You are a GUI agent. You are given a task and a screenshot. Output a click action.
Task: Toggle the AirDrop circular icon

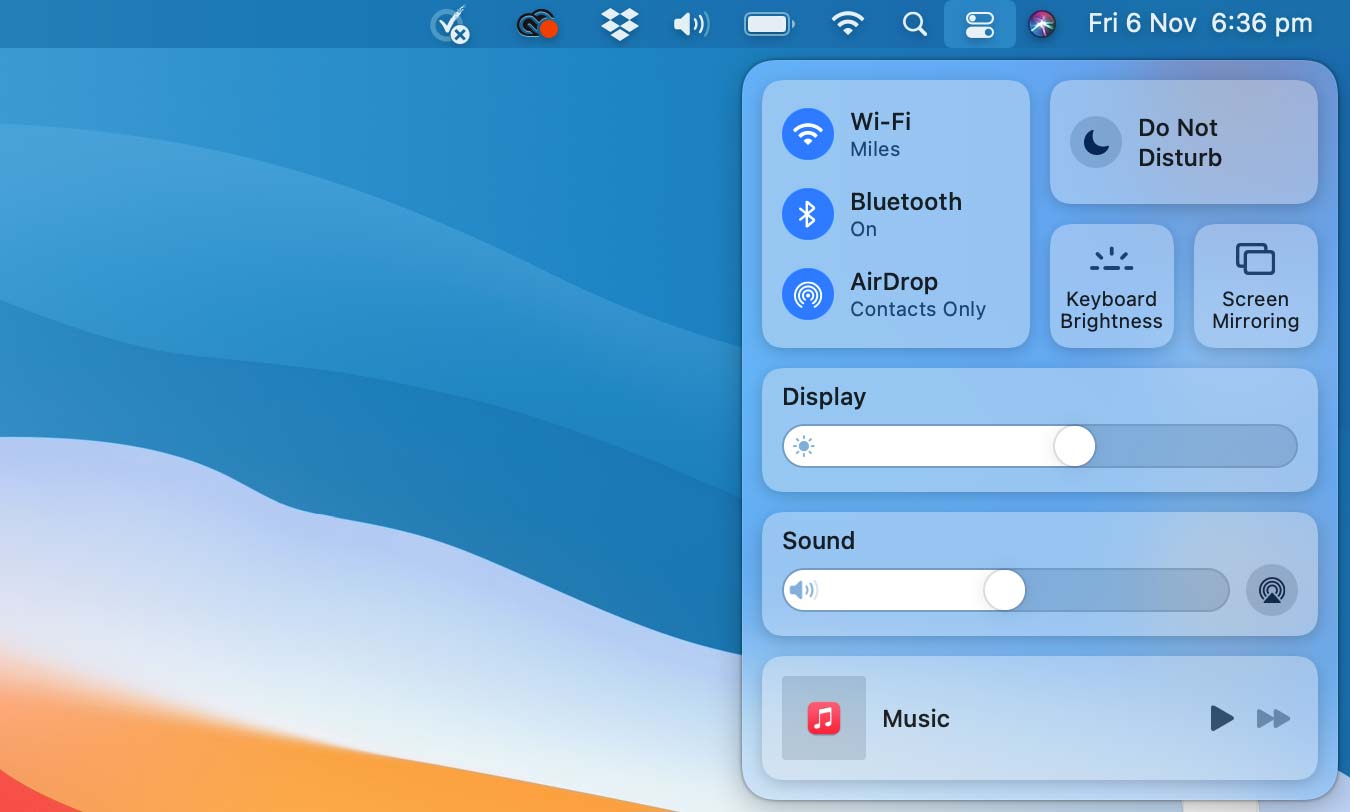tap(808, 294)
